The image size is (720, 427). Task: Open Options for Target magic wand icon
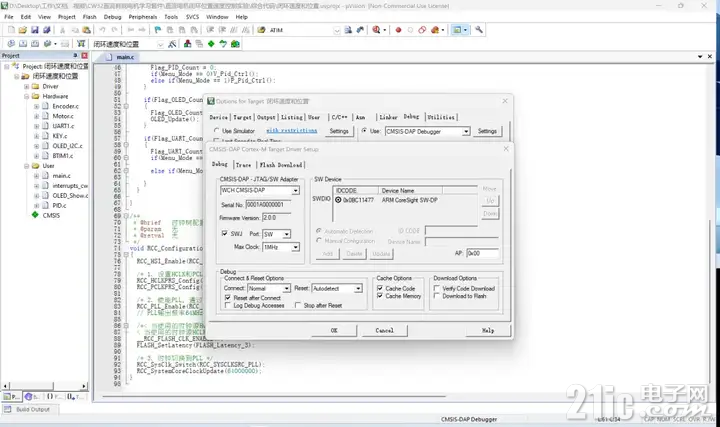point(172,44)
